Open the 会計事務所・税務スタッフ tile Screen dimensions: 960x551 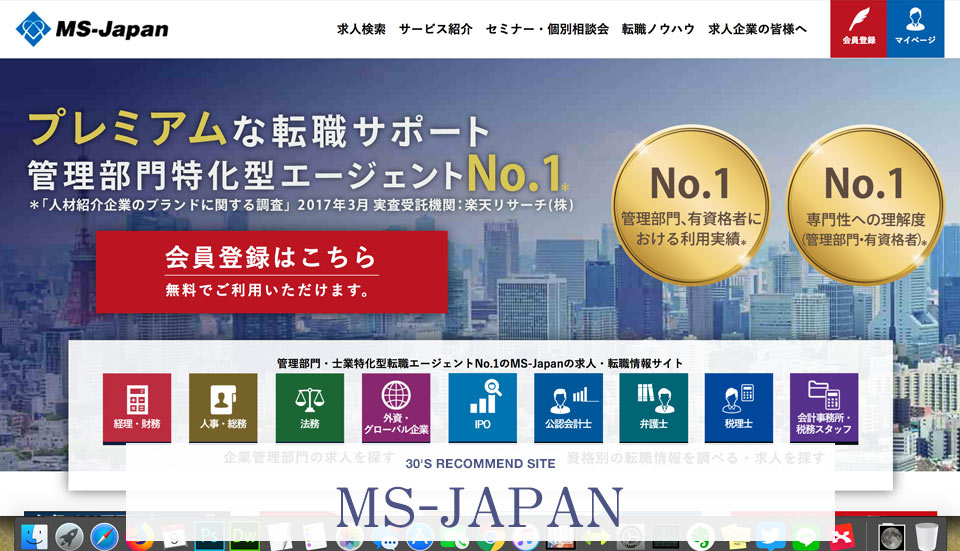[x=824, y=408]
